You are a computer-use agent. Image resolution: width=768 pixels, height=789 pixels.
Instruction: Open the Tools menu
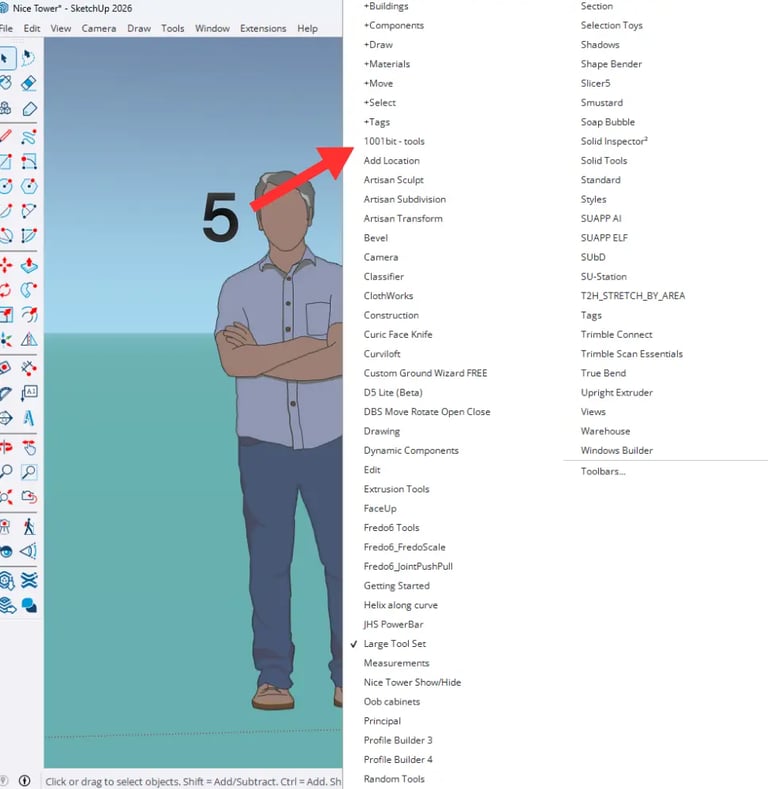173,28
